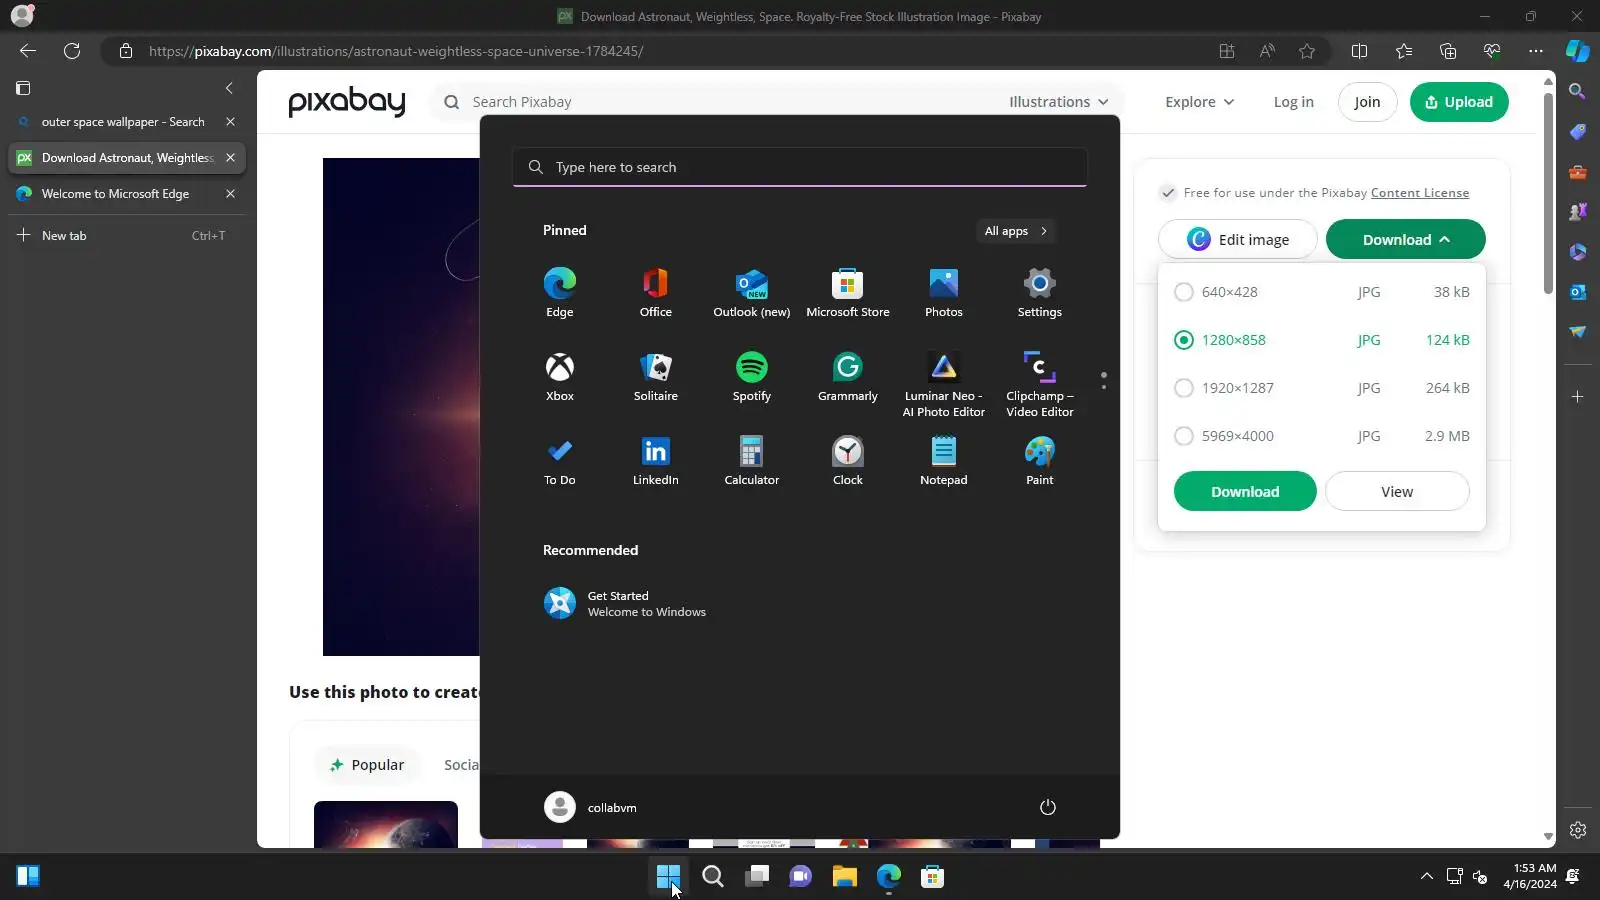1600x900 pixels.
Task: Click the View button
Action: click(1397, 492)
